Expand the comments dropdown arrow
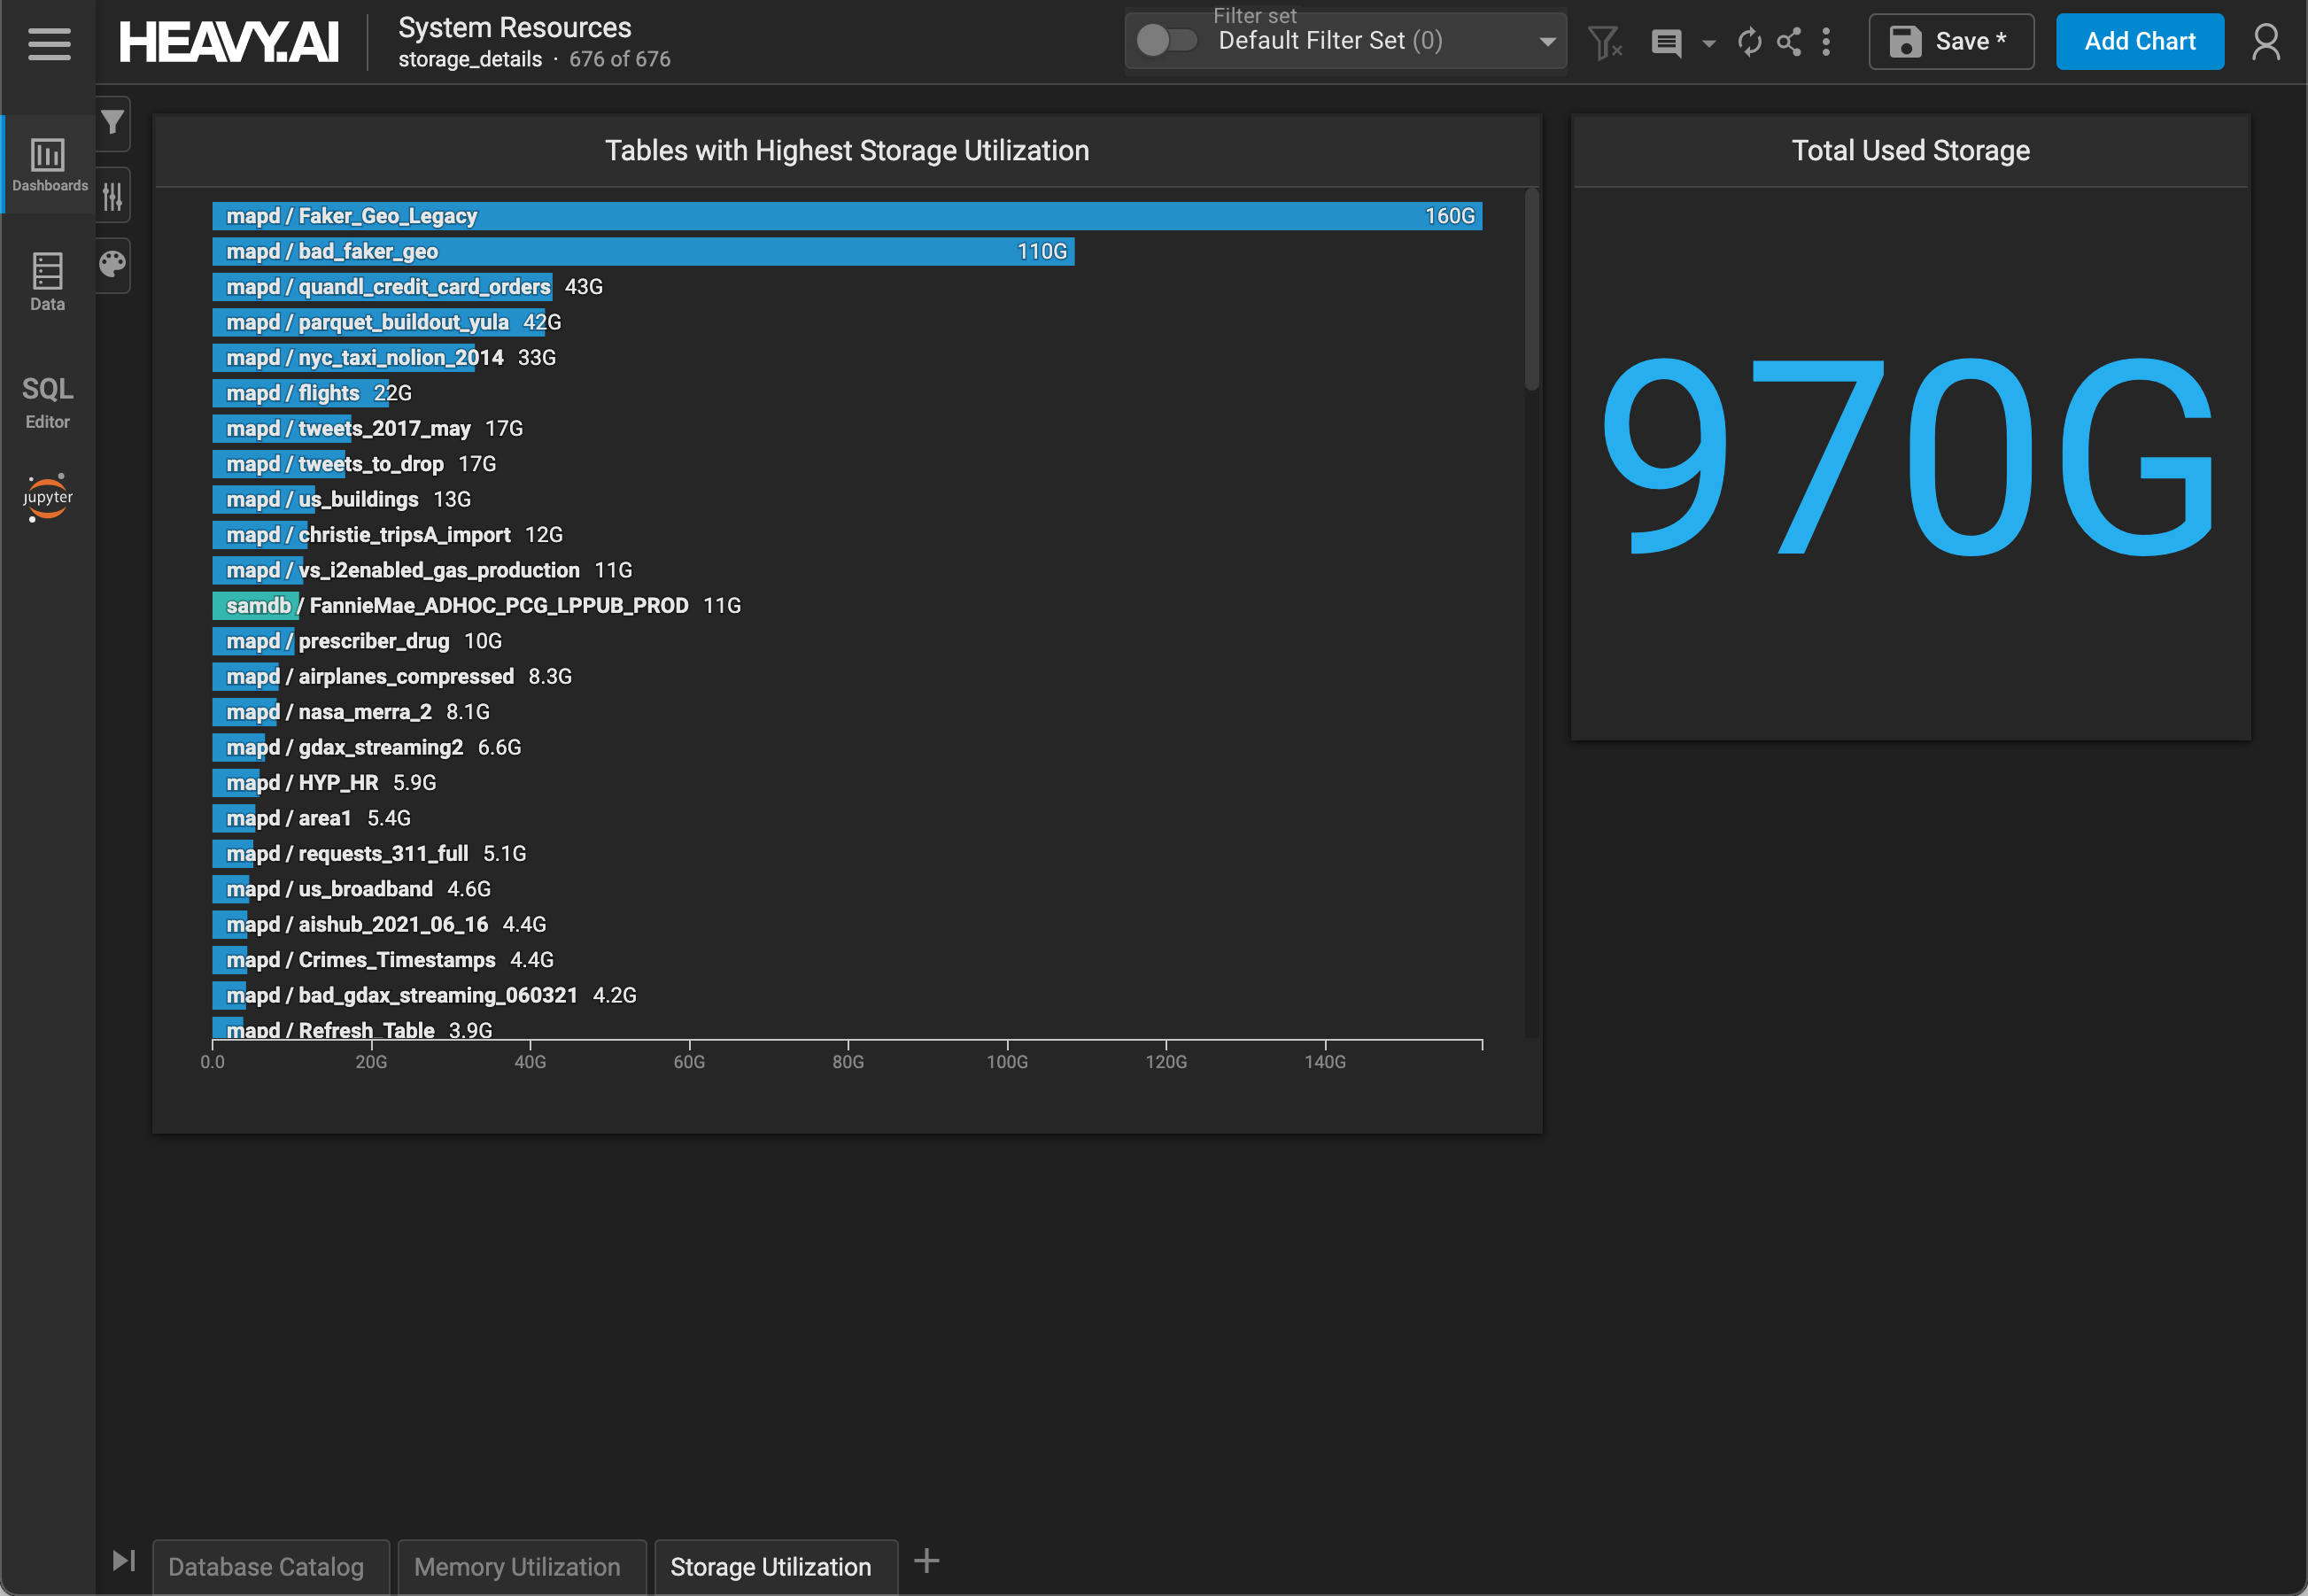 coord(1709,43)
